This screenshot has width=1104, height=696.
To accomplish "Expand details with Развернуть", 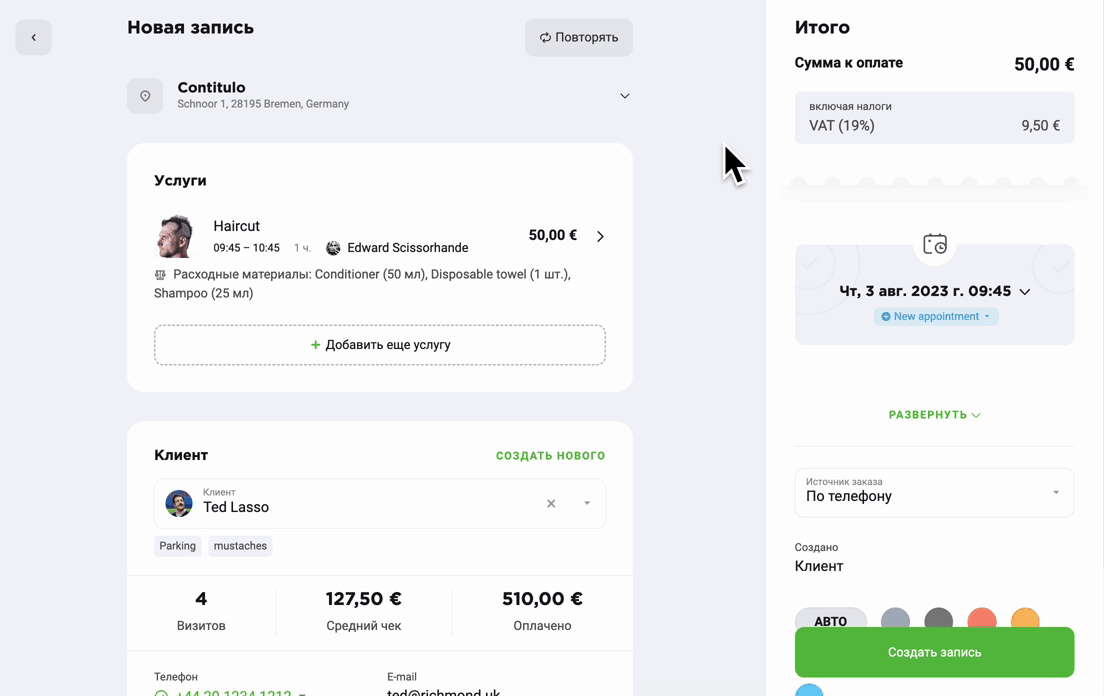I will (934, 415).
